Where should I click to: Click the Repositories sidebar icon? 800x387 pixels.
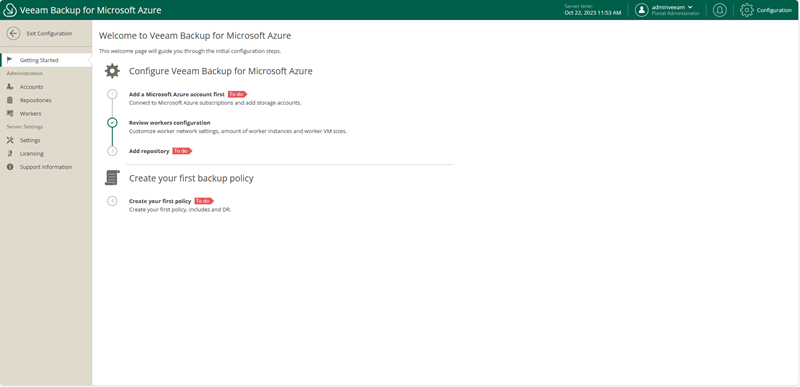pyautogui.click(x=10, y=100)
